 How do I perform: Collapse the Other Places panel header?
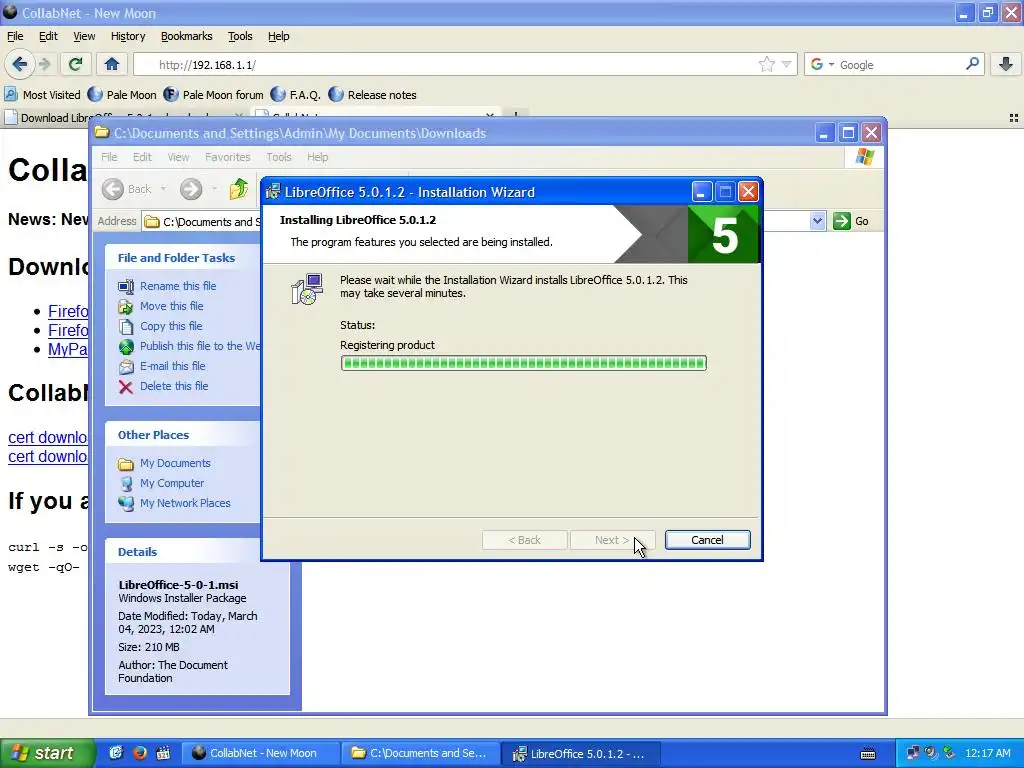pos(183,435)
